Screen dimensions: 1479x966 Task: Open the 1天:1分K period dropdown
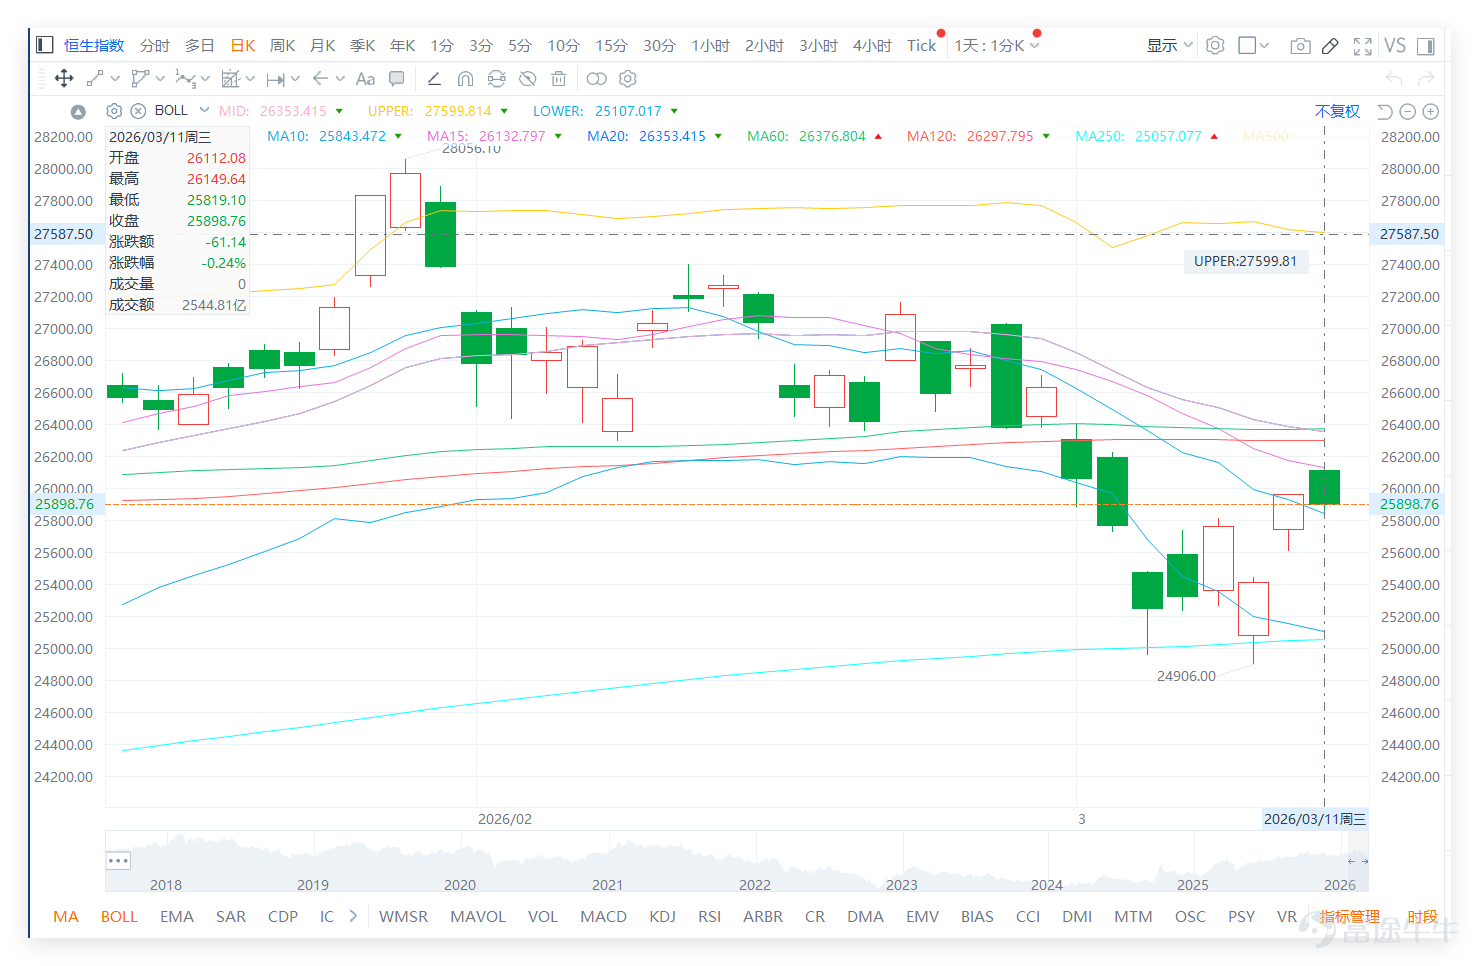coord(997,45)
